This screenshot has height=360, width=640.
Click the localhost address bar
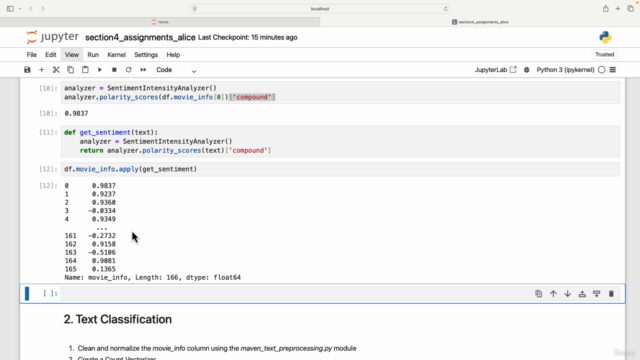(320, 9)
